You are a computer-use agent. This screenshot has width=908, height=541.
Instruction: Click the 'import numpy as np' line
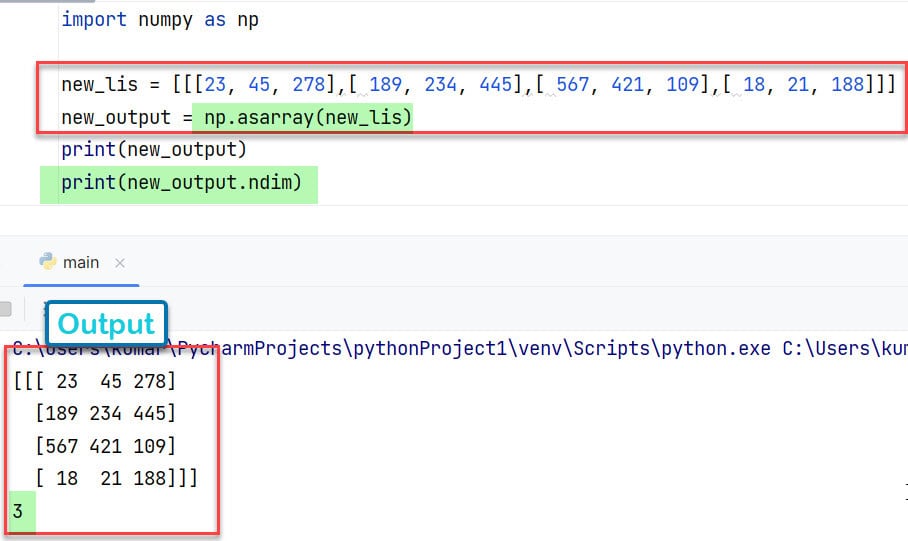[x=160, y=20]
